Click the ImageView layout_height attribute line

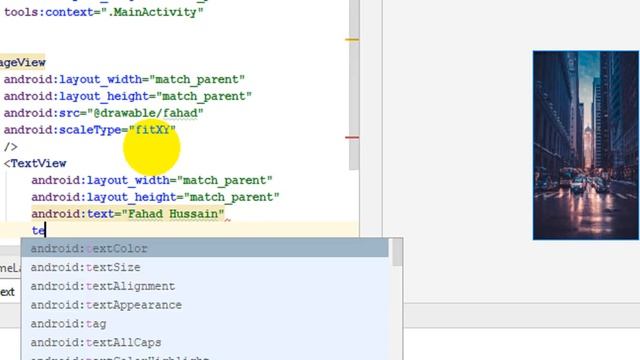128,96
